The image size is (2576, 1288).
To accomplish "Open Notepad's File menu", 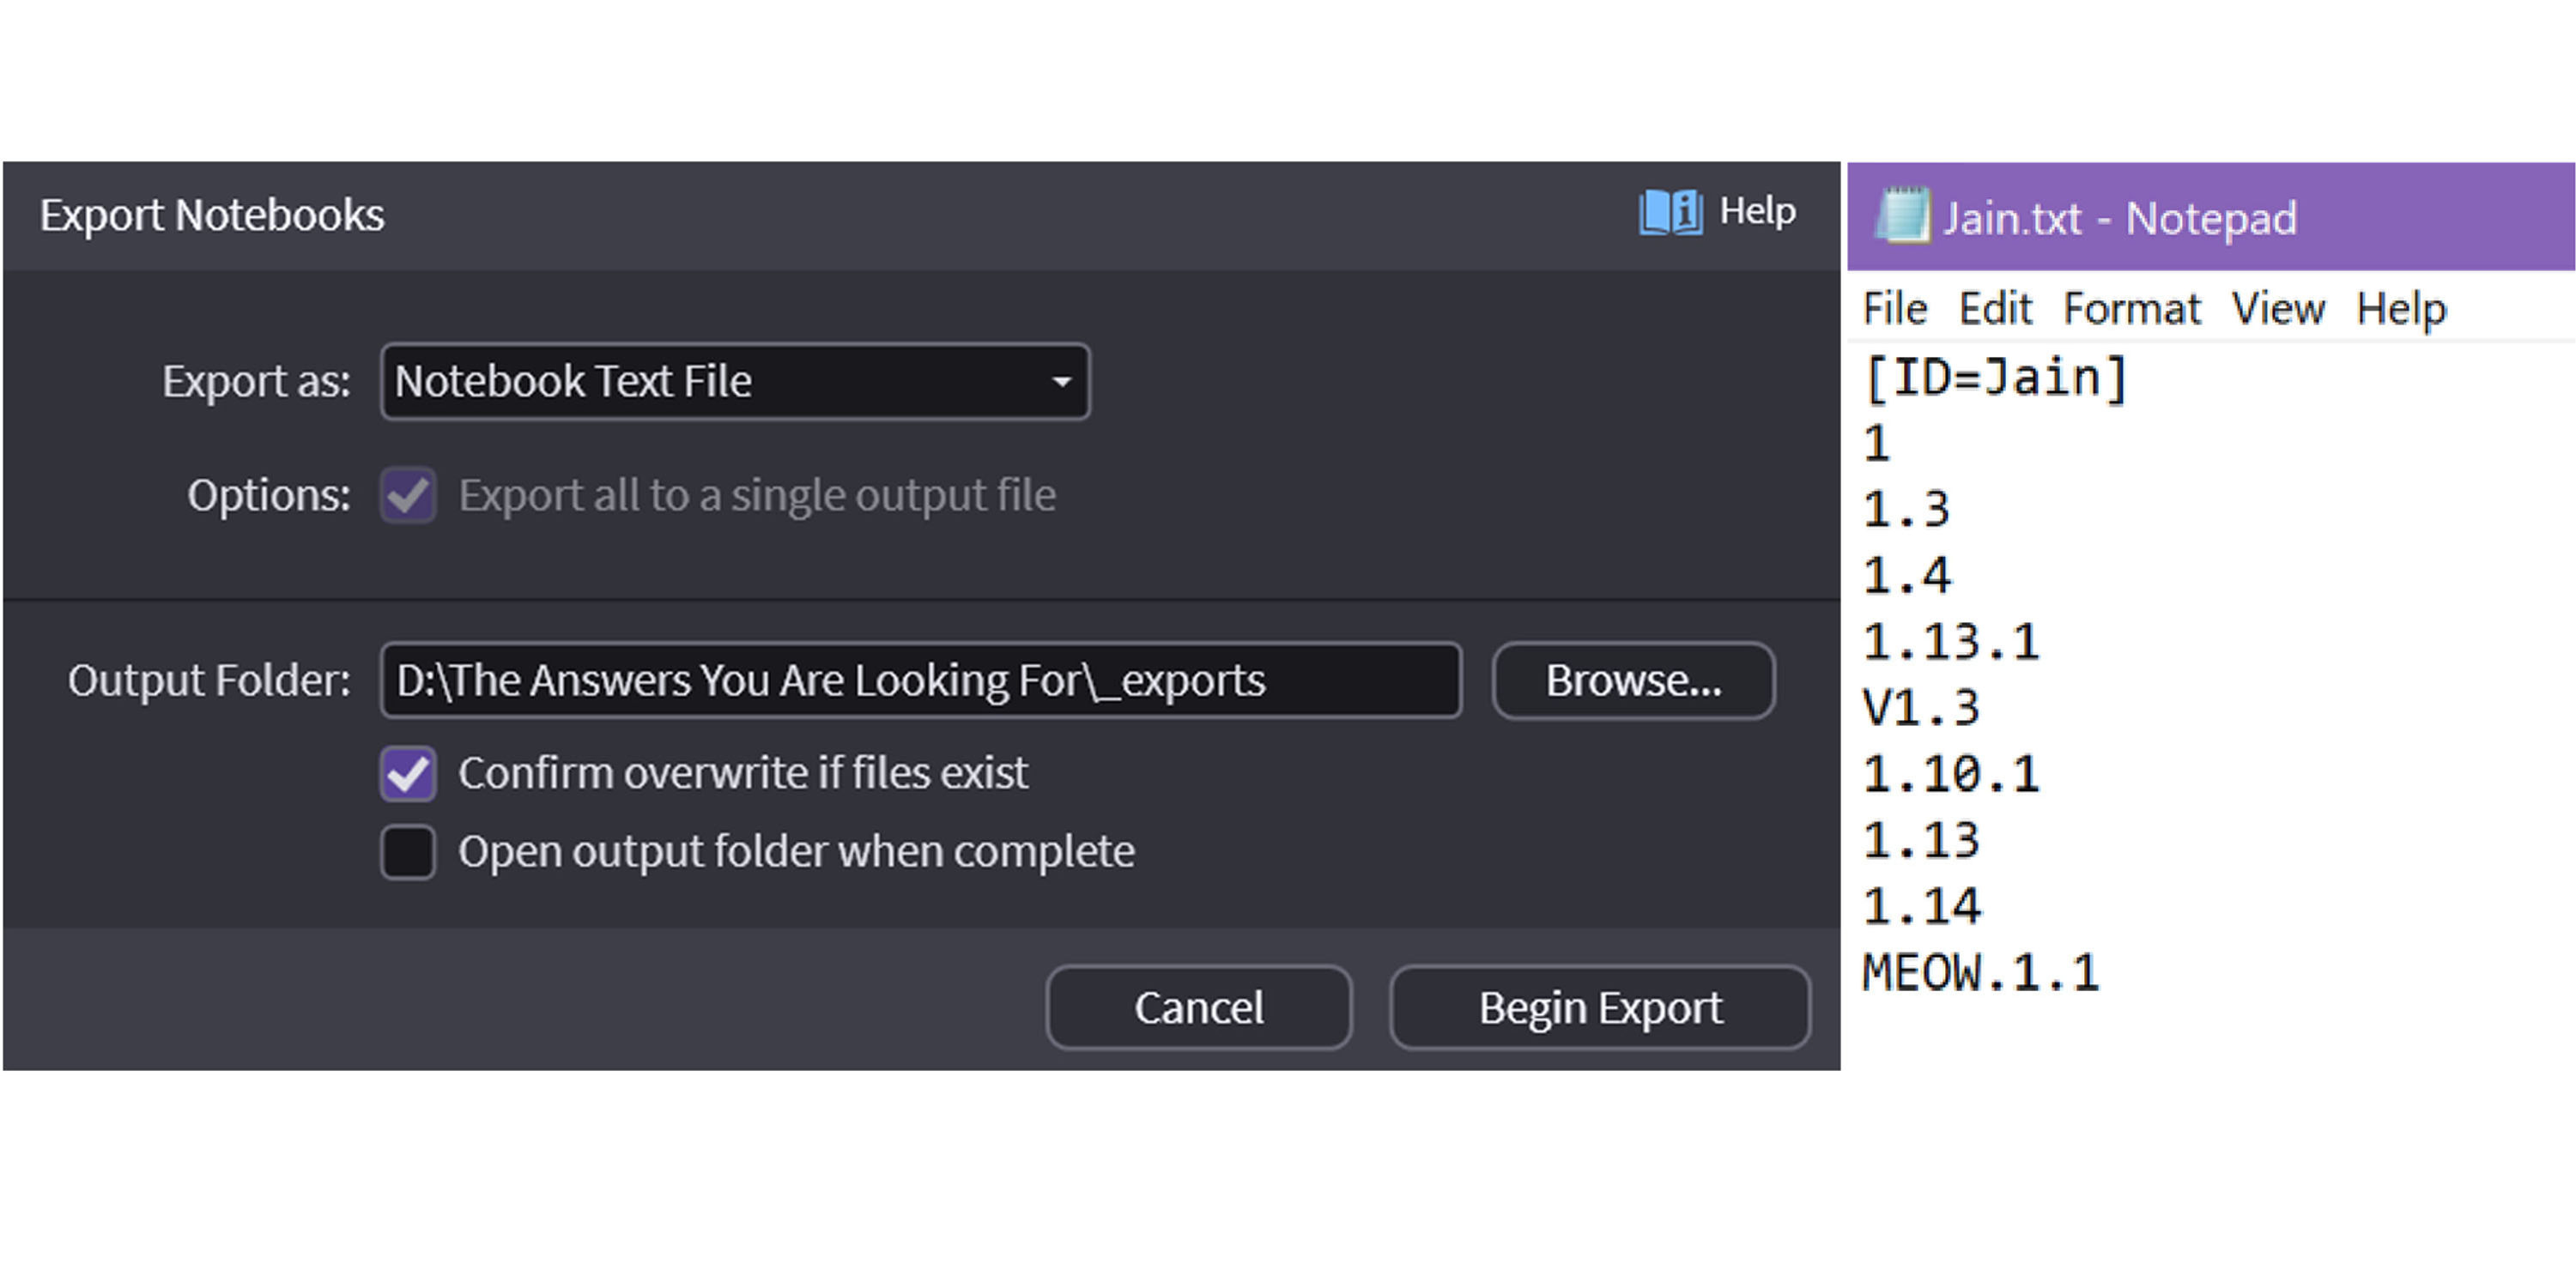I will 1894,309.
